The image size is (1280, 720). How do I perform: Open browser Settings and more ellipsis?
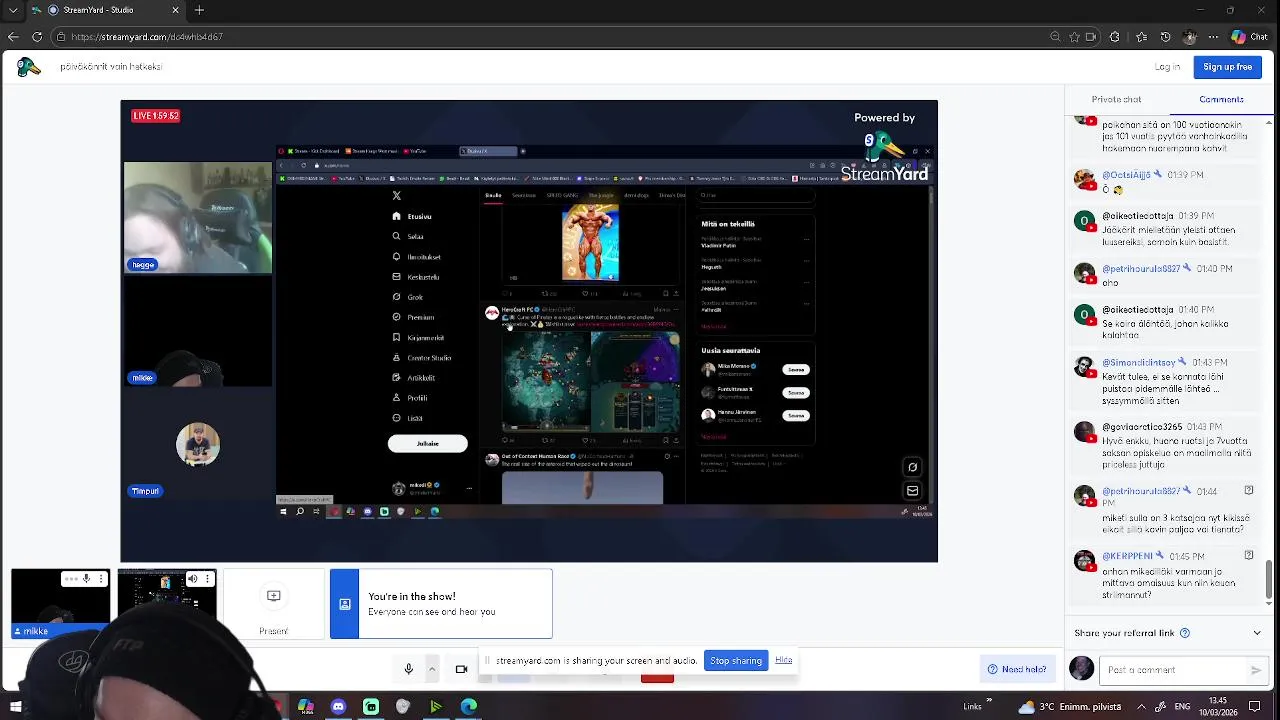[1212, 37]
